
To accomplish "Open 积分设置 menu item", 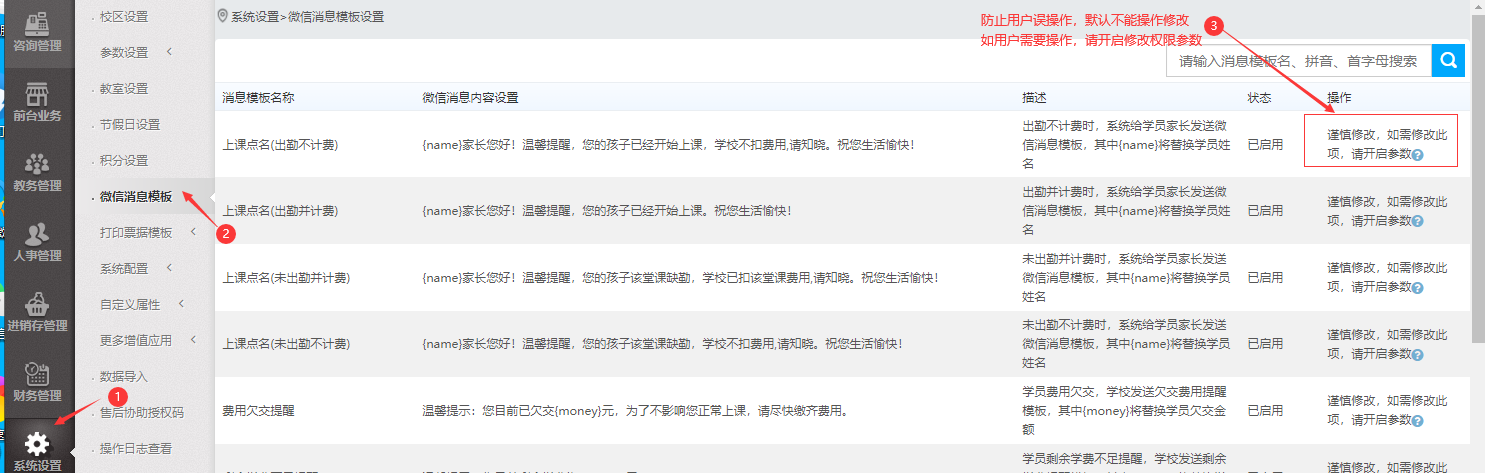I will (124, 160).
